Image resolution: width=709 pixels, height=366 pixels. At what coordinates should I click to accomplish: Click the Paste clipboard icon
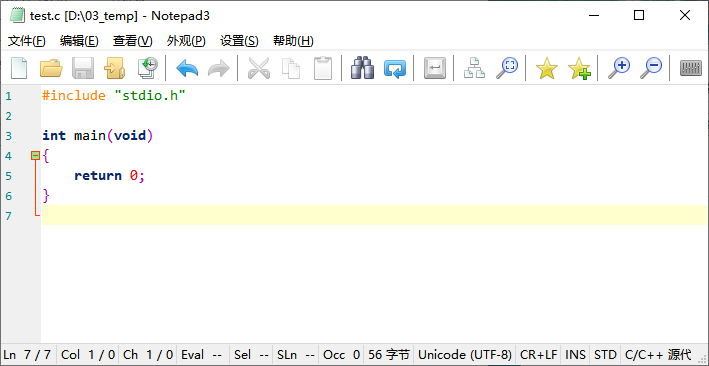(323, 68)
